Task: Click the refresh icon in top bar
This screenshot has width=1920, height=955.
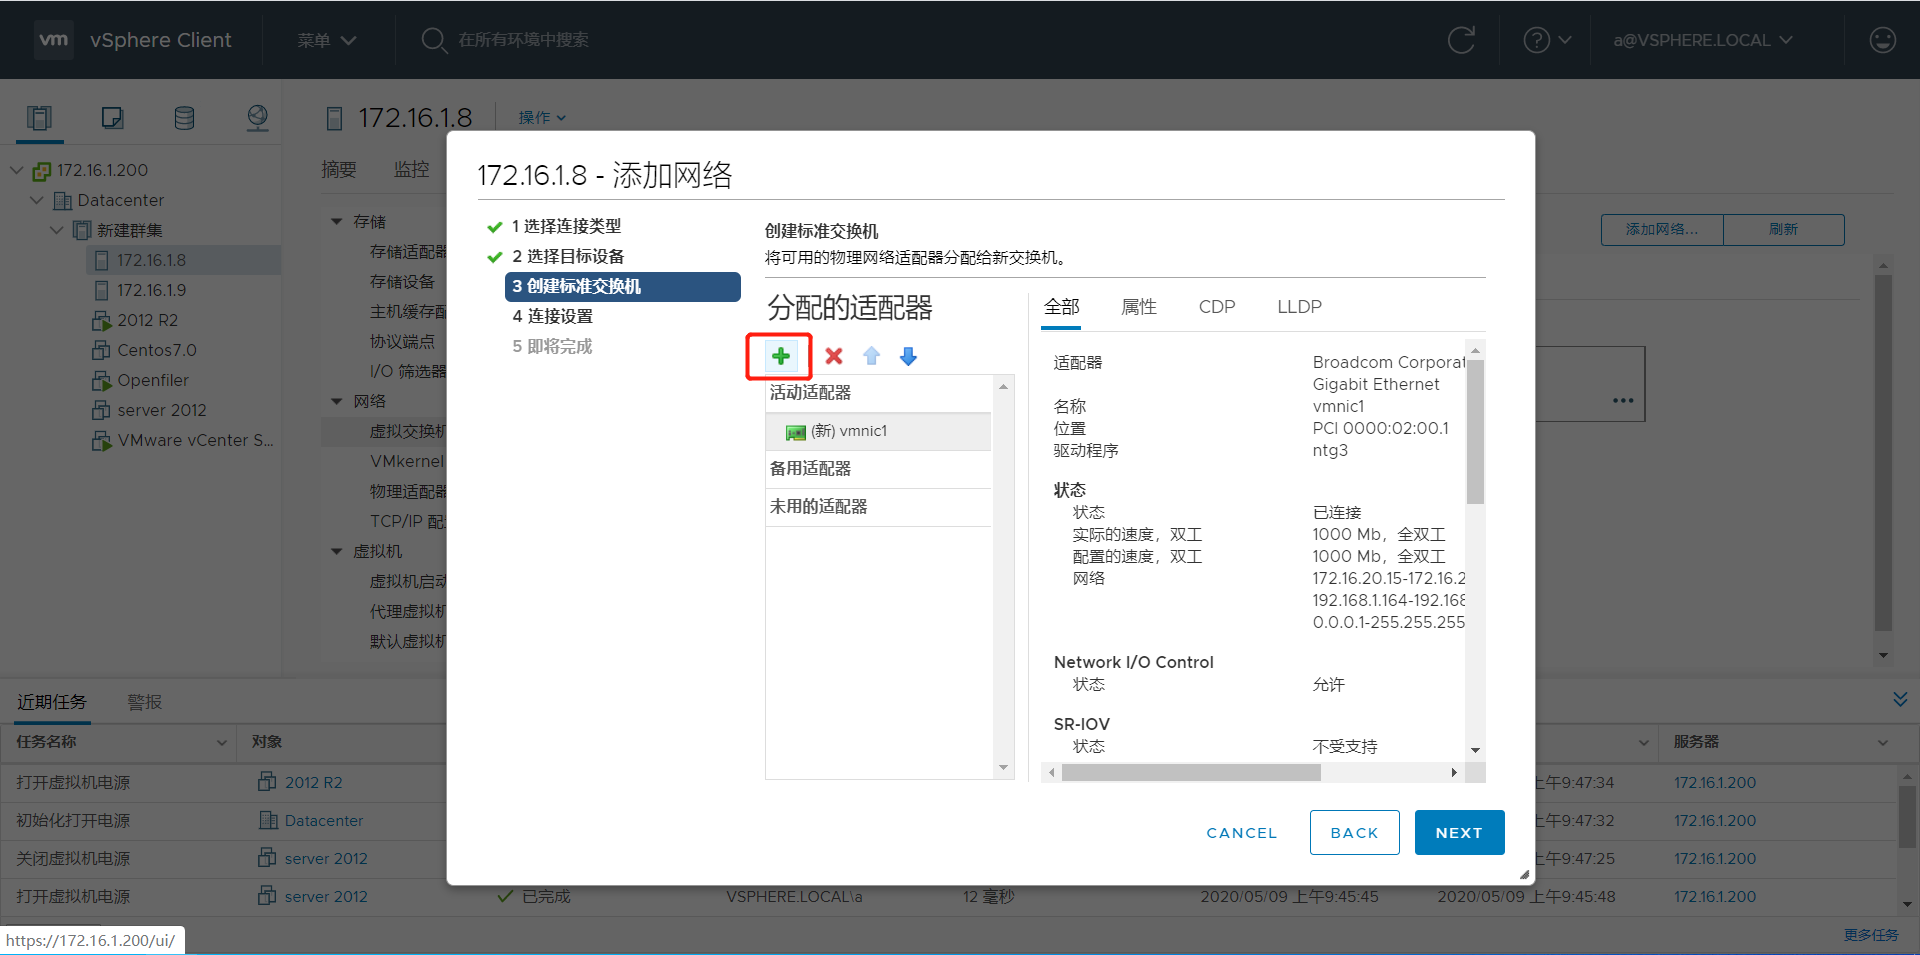Action: pyautogui.click(x=1461, y=40)
